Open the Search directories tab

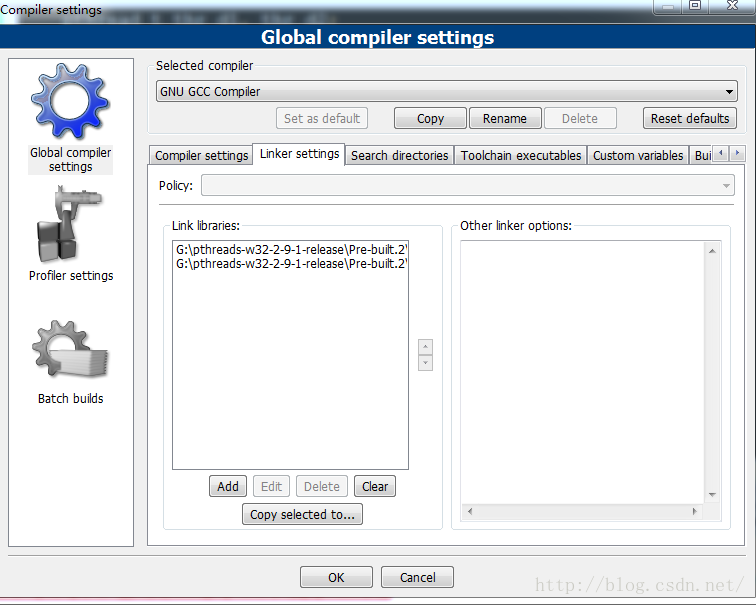pyautogui.click(x=399, y=155)
